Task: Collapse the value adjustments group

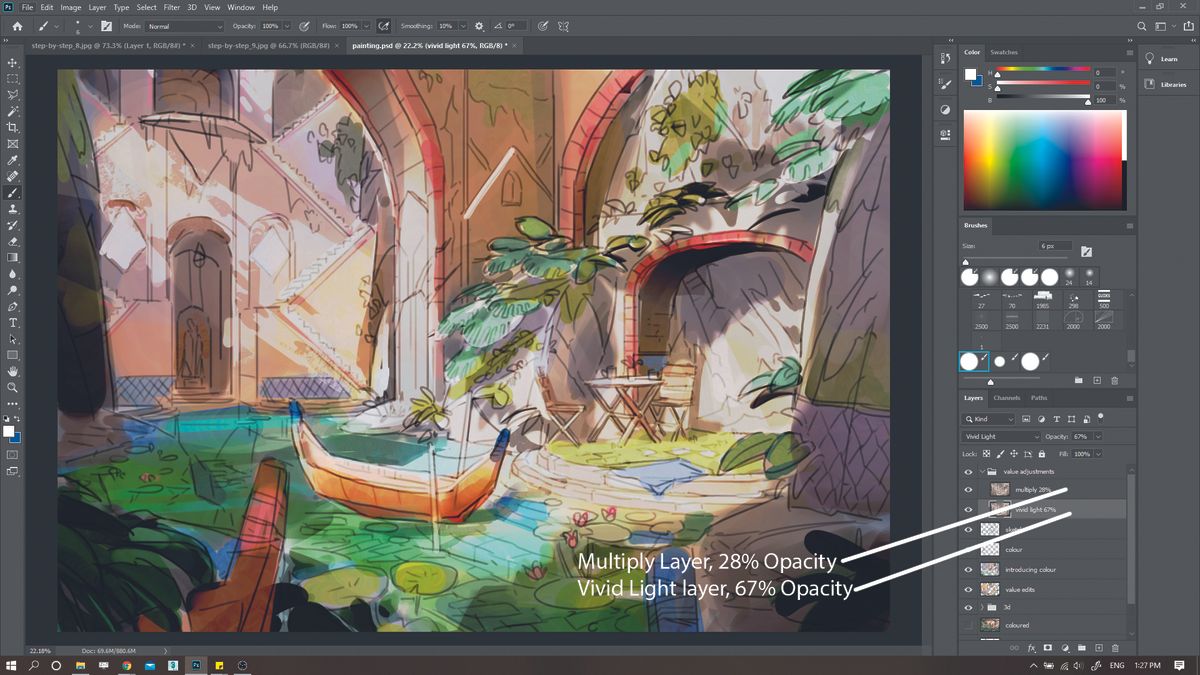Action: (x=982, y=471)
